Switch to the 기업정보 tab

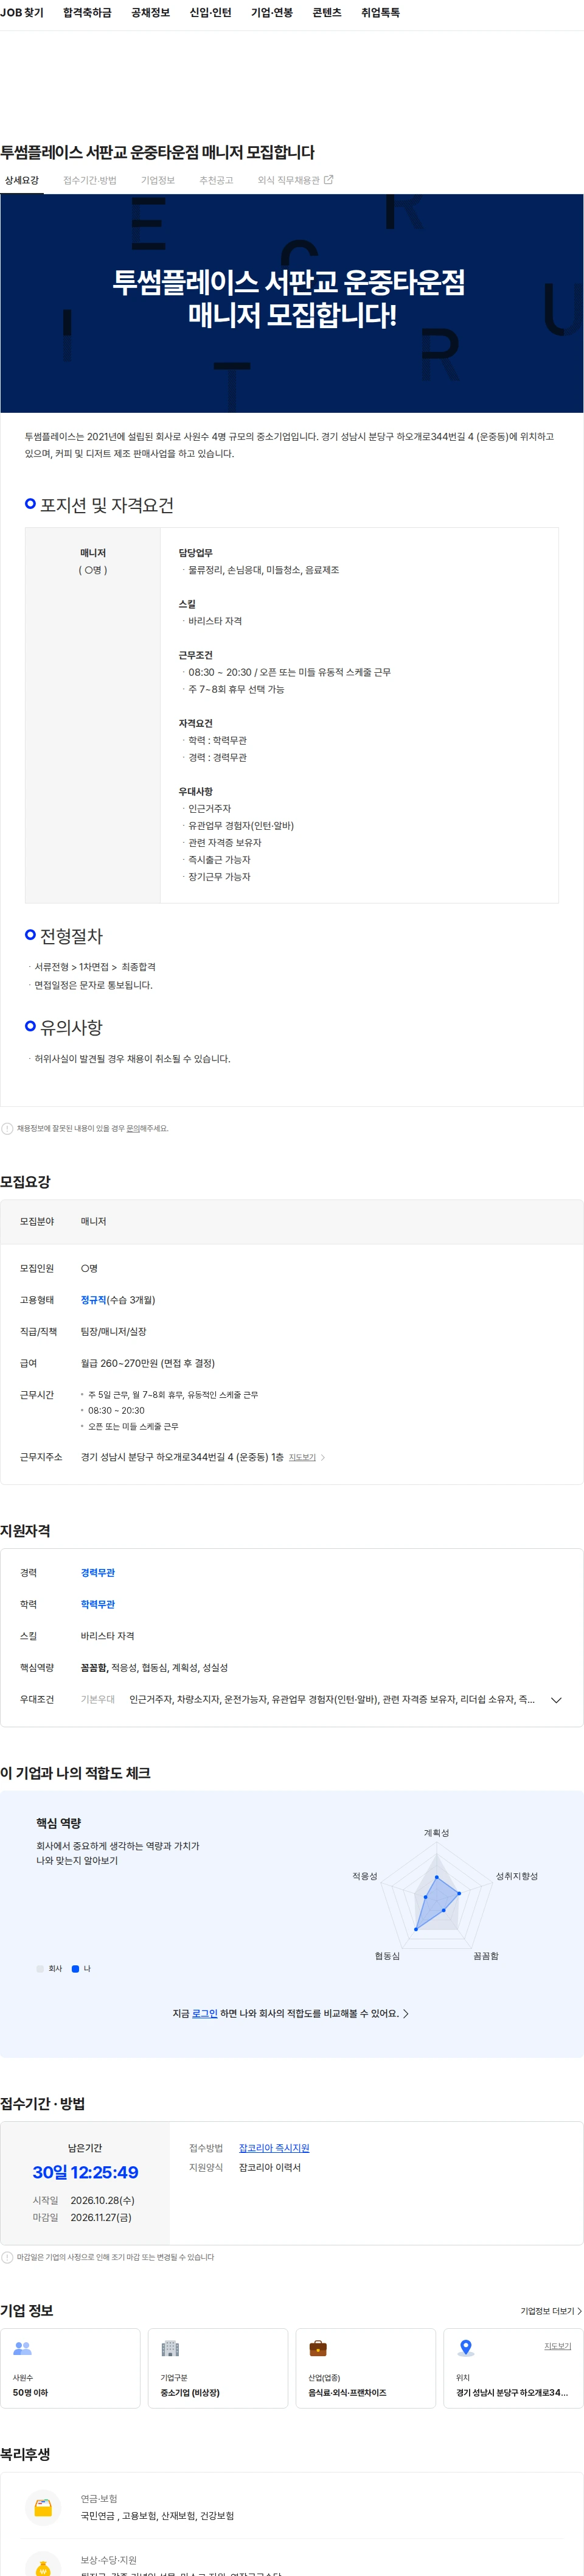(158, 180)
